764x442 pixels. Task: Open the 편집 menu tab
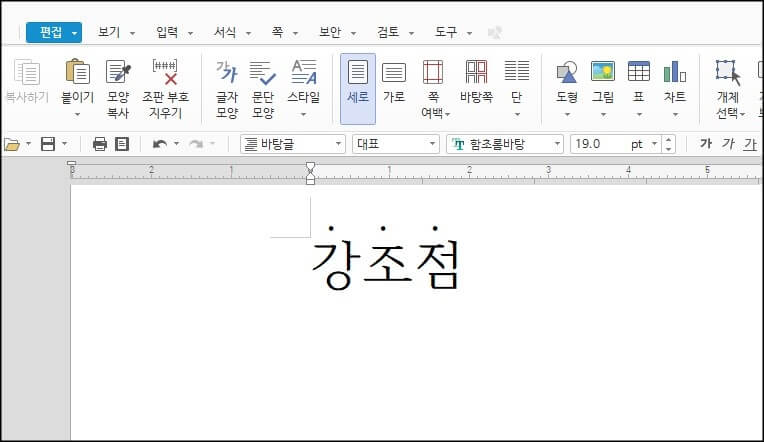54,33
